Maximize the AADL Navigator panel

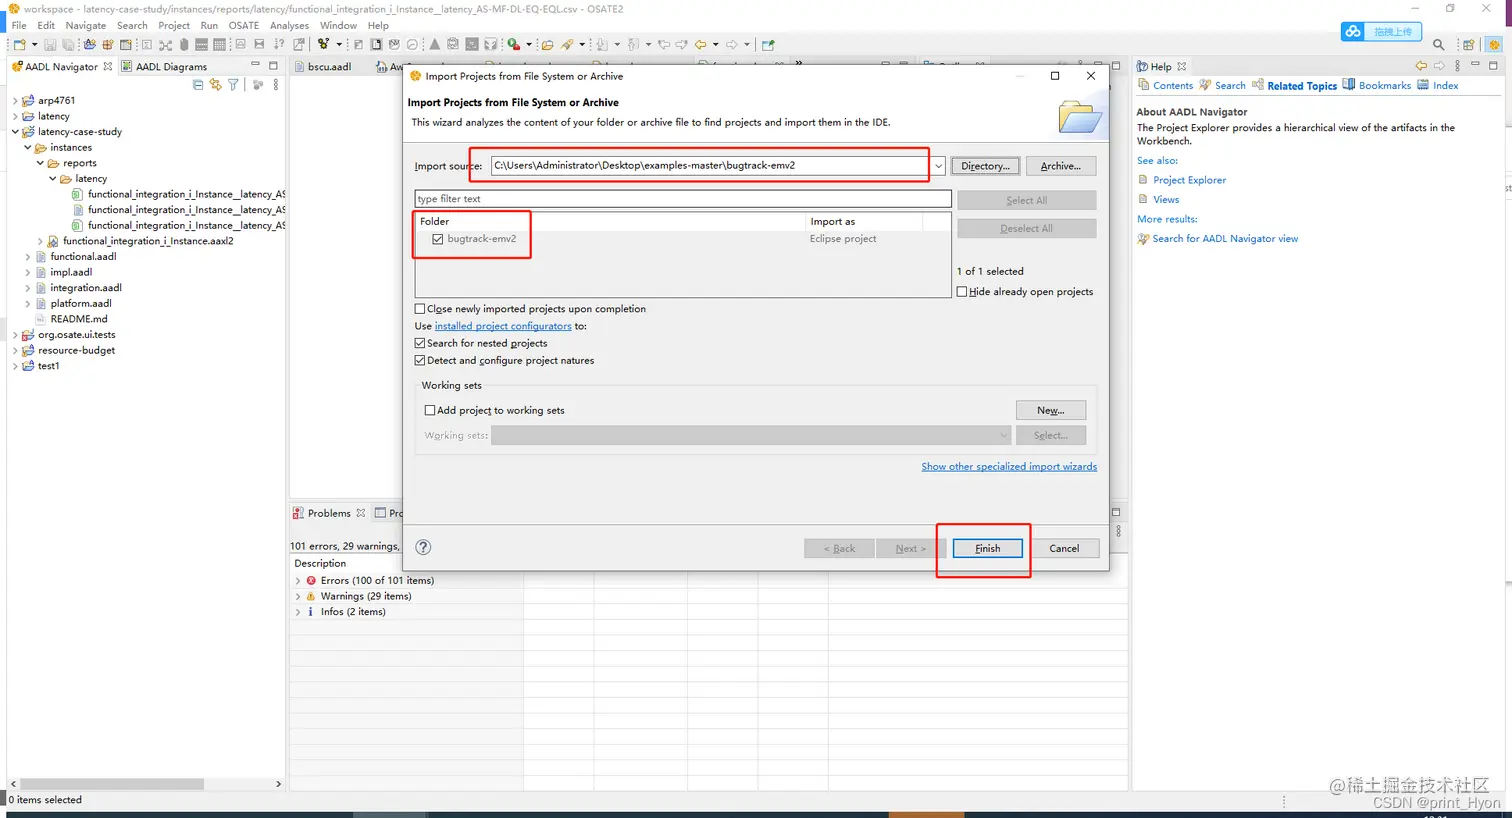pos(273,66)
